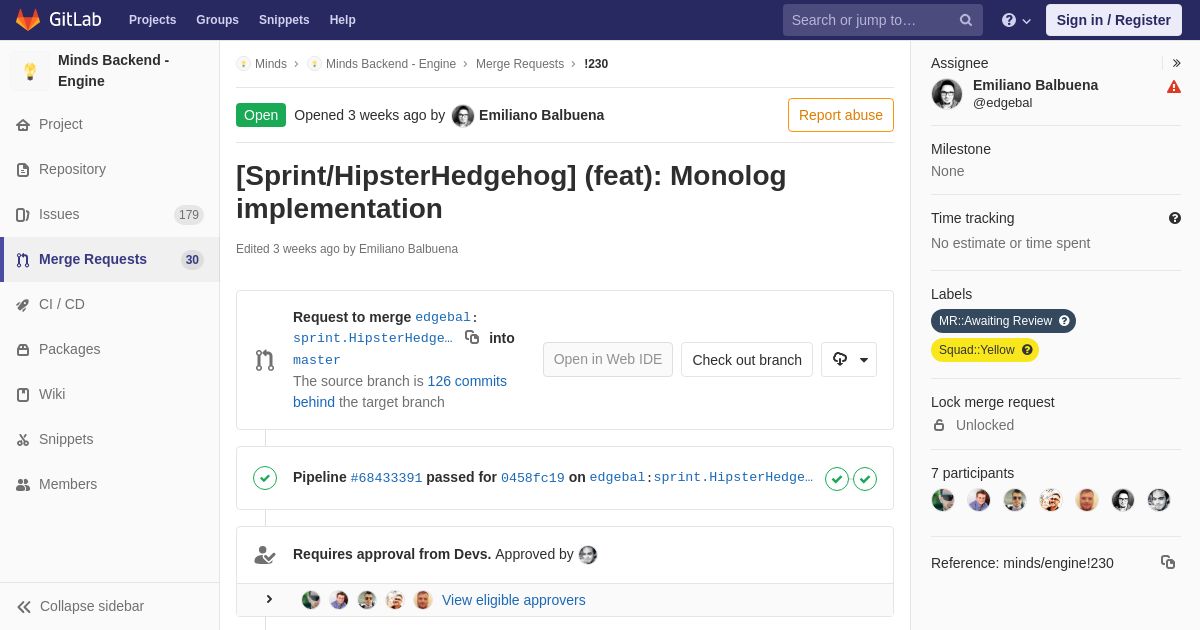Click assignee avatar in right sidebar
This screenshot has height=630, width=1200.
(947, 94)
